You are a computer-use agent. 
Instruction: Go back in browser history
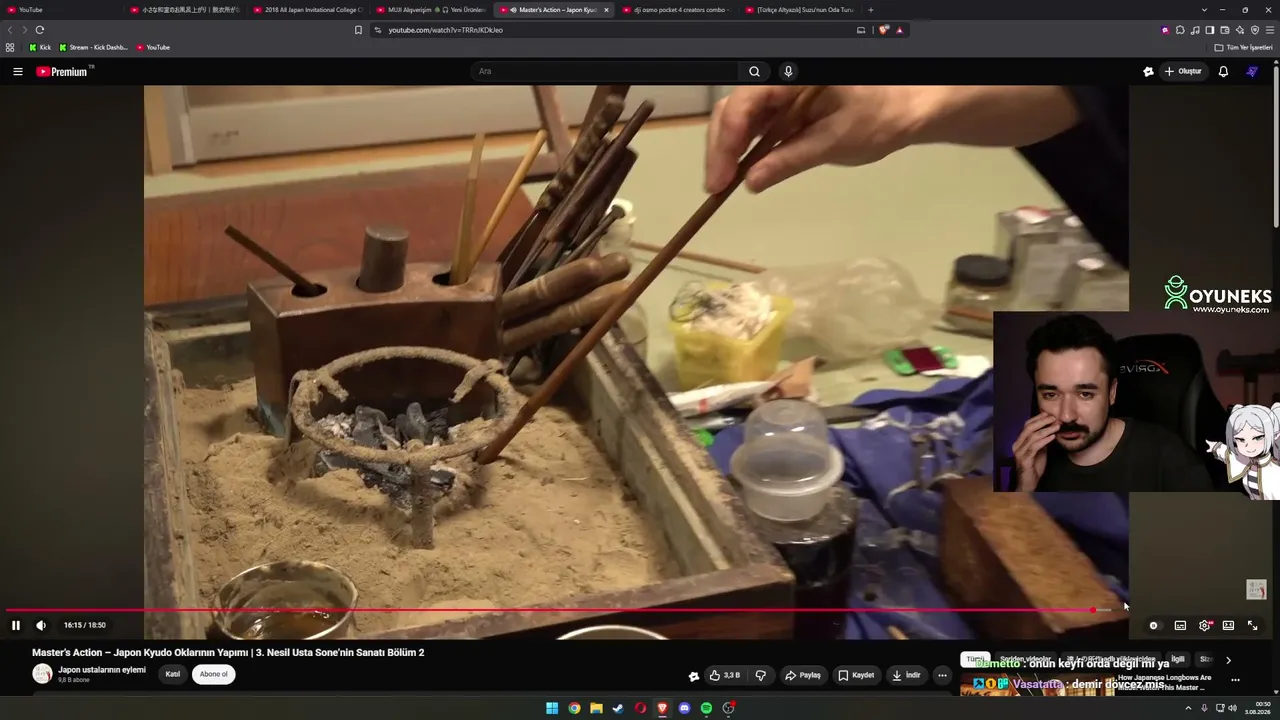[x=11, y=30]
